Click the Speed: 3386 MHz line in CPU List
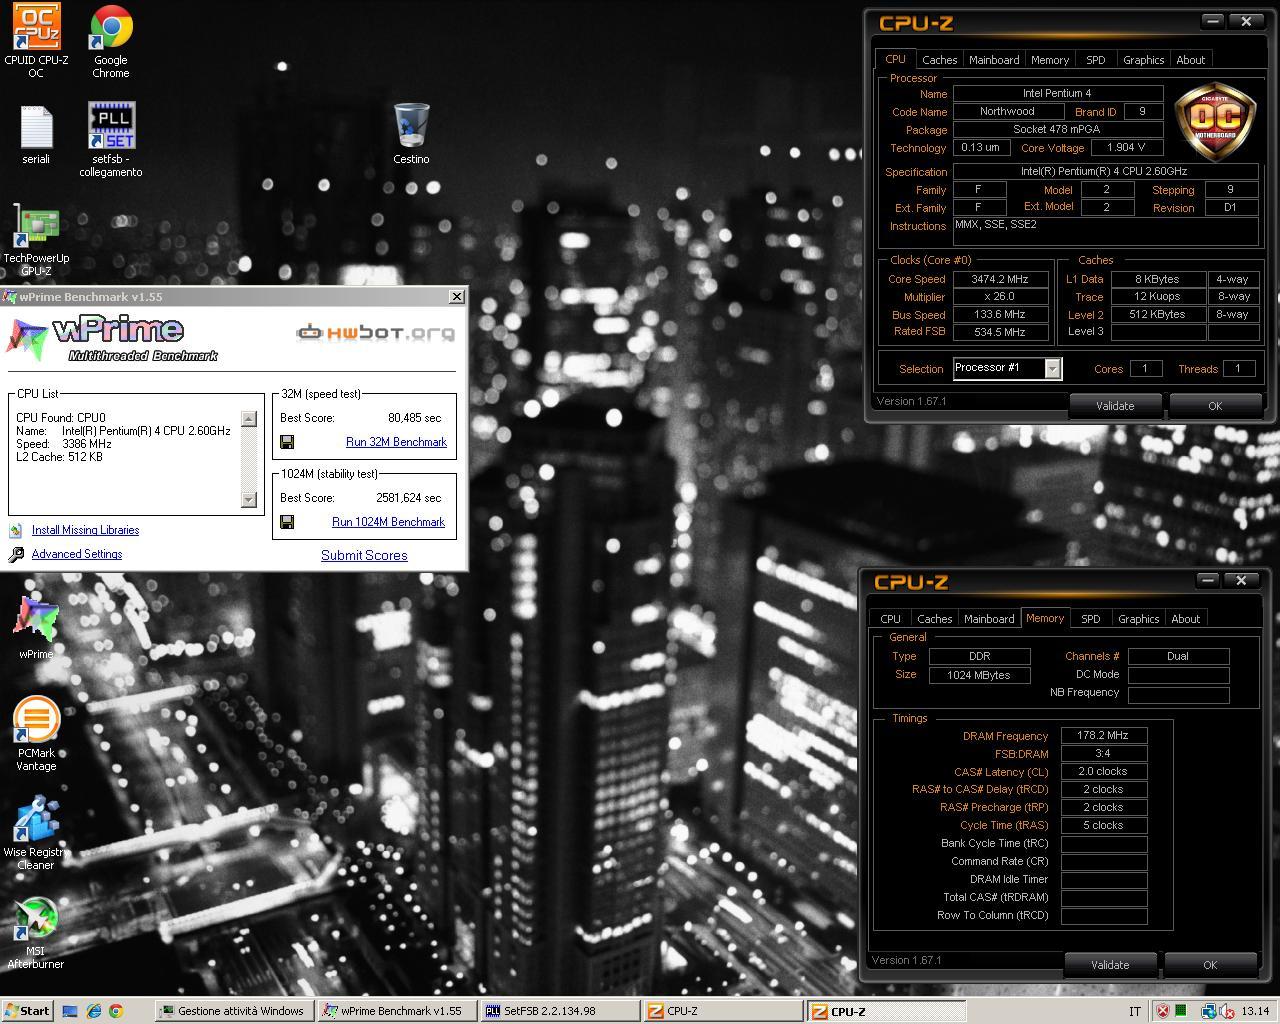The width and height of the screenshot is (1280, 1024). click(x=64, y=444)
